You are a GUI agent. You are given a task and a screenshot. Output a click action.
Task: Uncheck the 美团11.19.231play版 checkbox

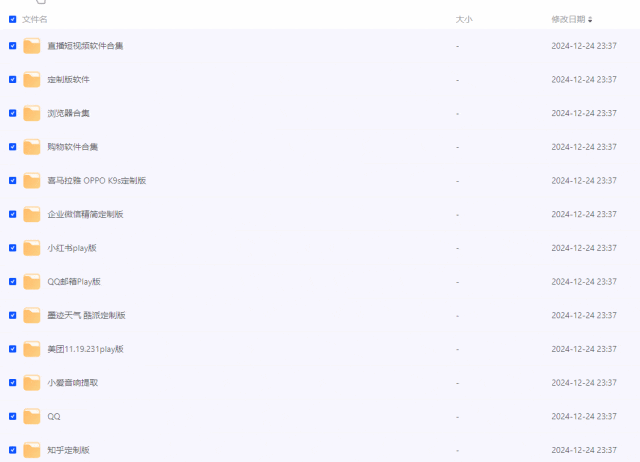pos(13,349)
